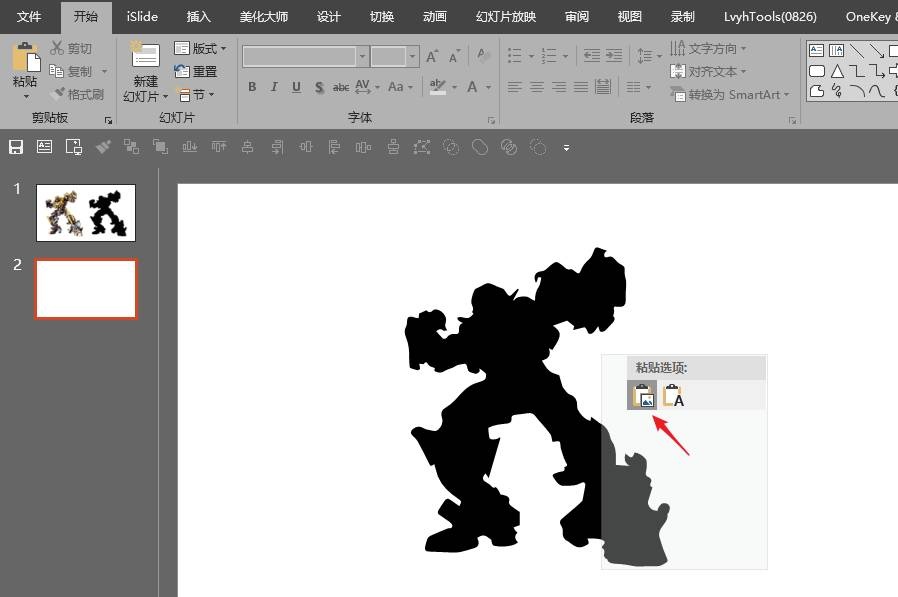Insert a horizontal text box from the shapes gallery
This screenshot has height=597, width=898.
click(816, 50)
